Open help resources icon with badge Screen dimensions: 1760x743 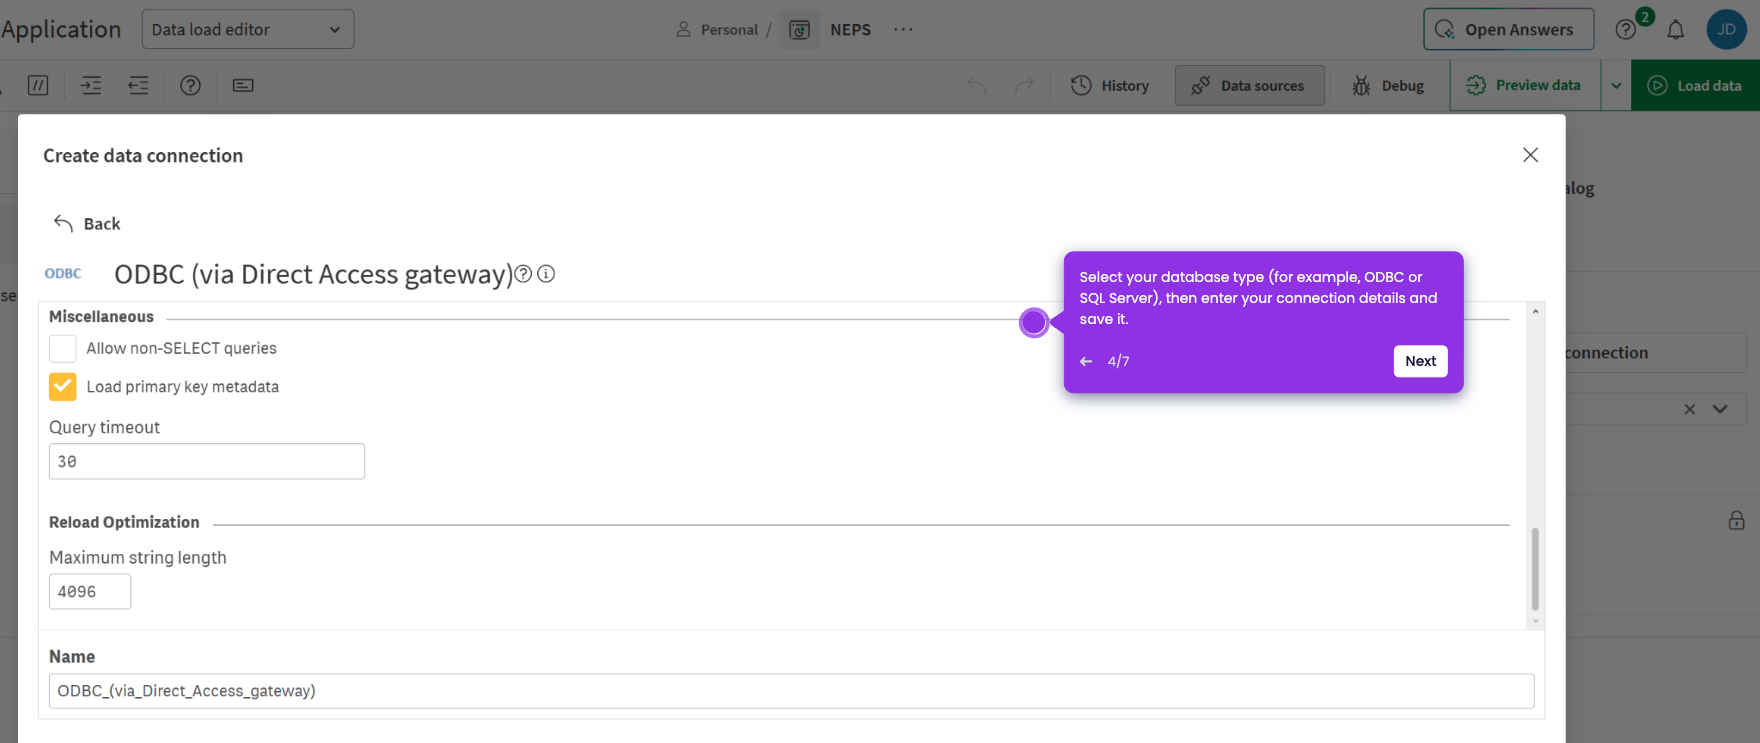click(1627, 29)
